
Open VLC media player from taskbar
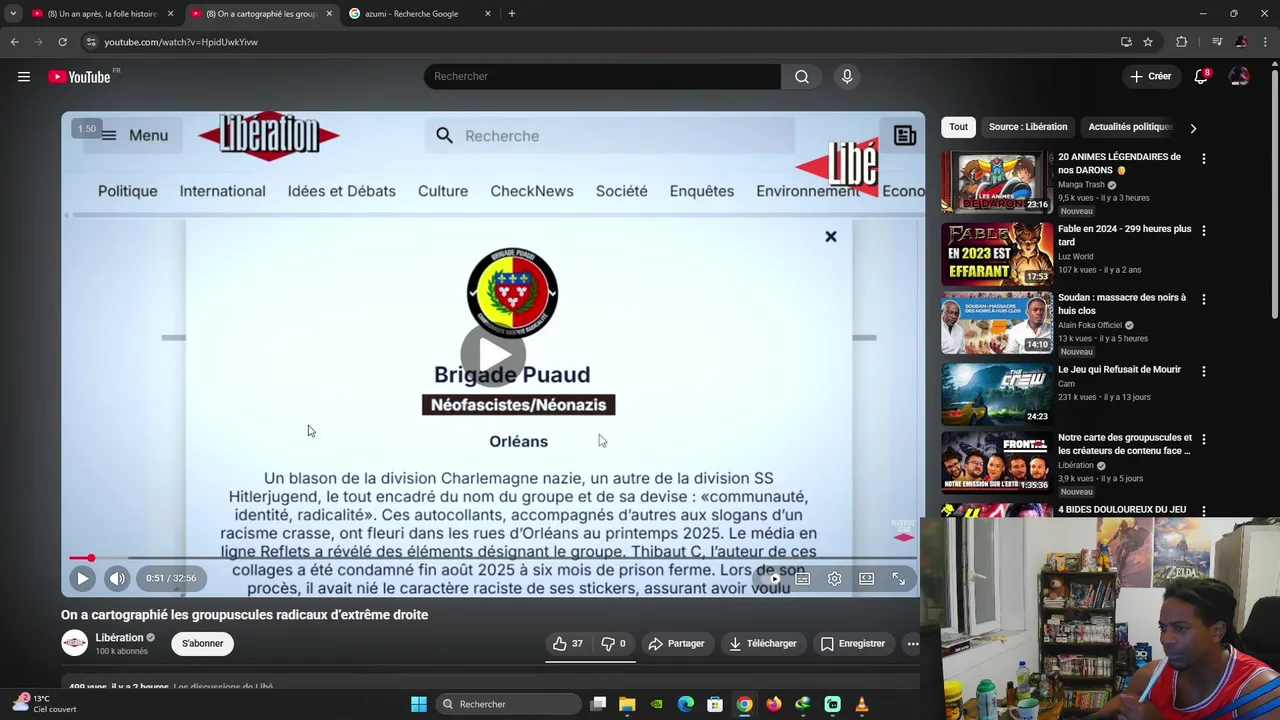coord(861,704)
